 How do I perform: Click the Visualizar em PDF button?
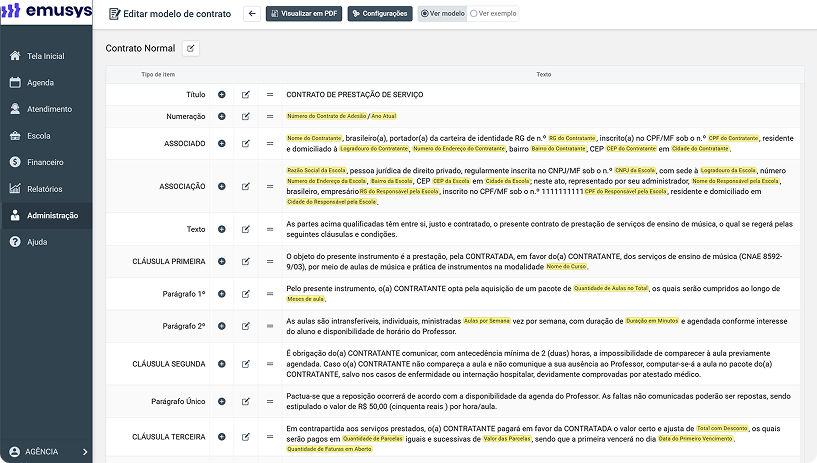pos(304,14)
